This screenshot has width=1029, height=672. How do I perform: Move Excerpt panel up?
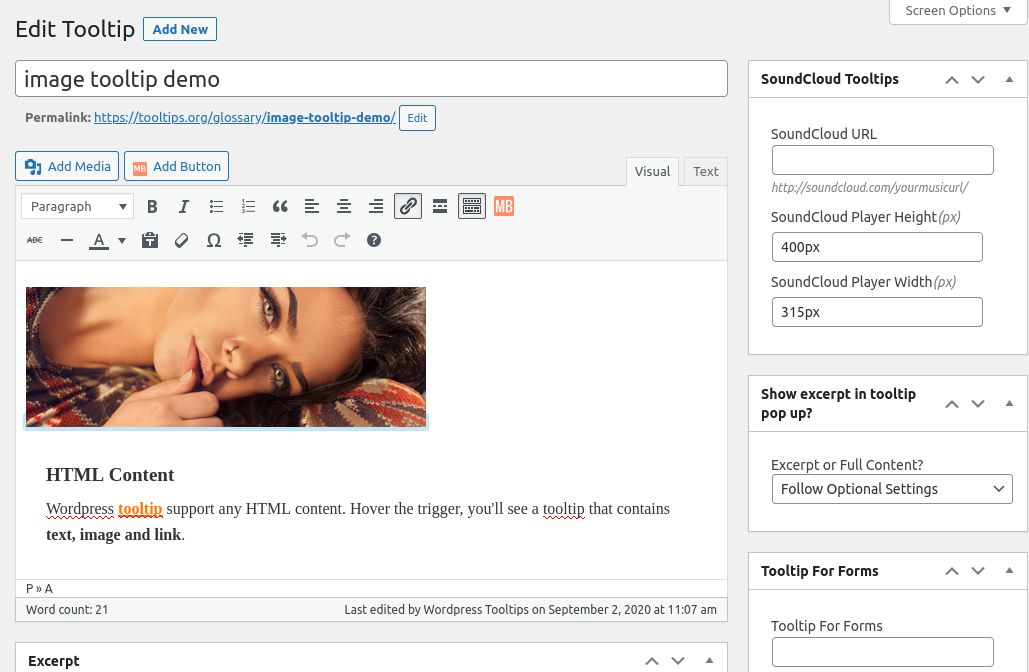[652, 661]
